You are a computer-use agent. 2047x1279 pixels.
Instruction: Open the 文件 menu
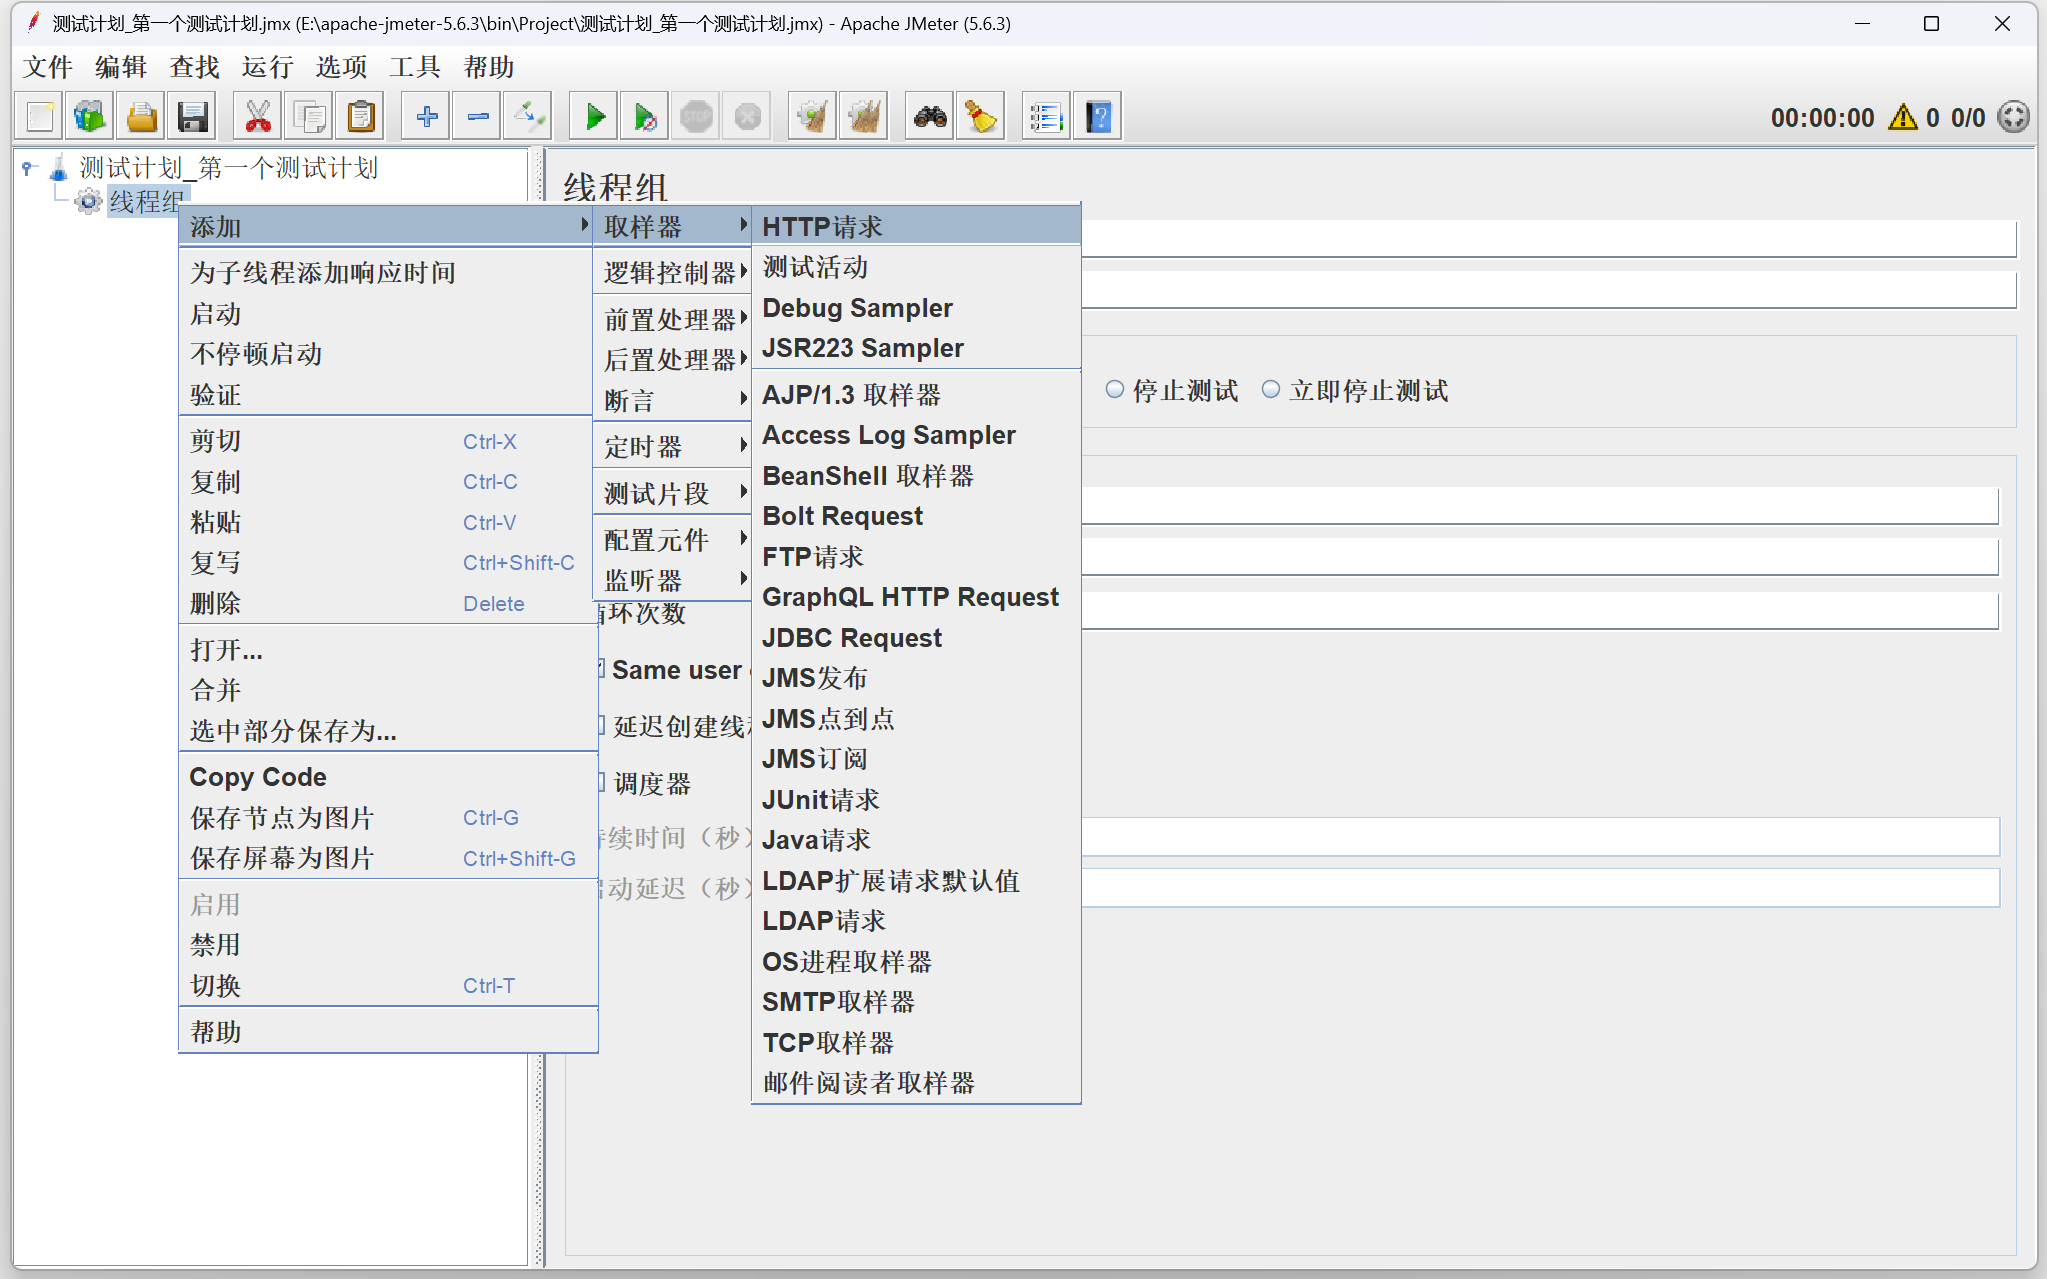point(47,67)
